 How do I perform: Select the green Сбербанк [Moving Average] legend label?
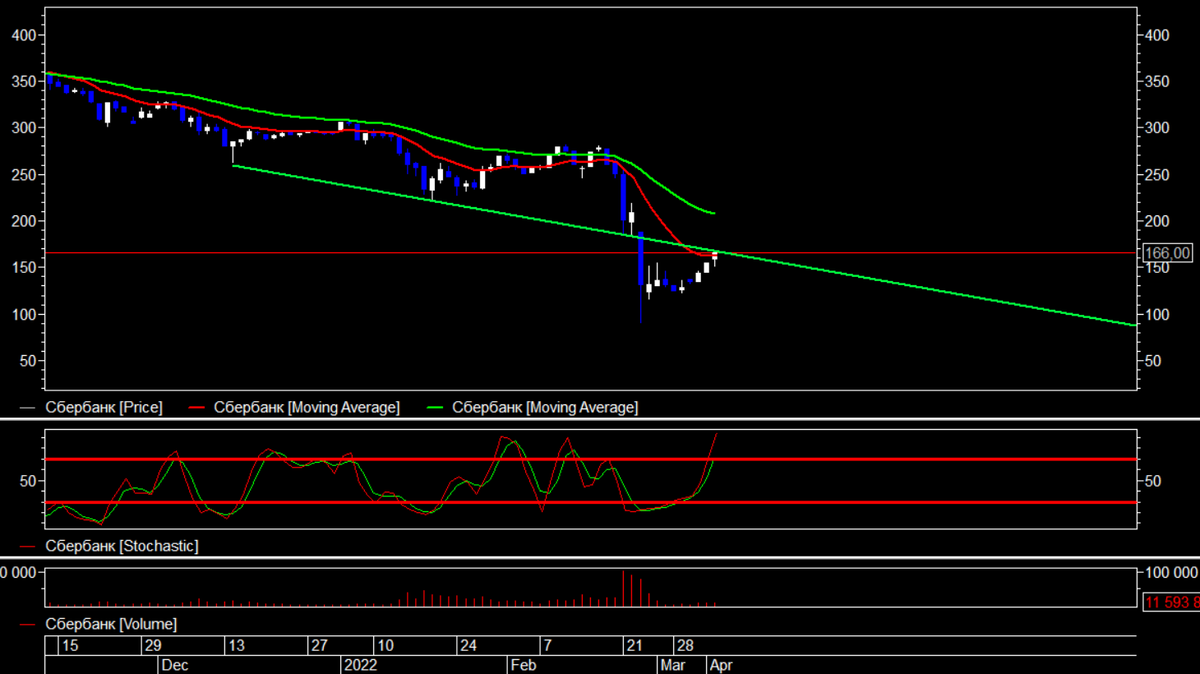pos(545,407)
